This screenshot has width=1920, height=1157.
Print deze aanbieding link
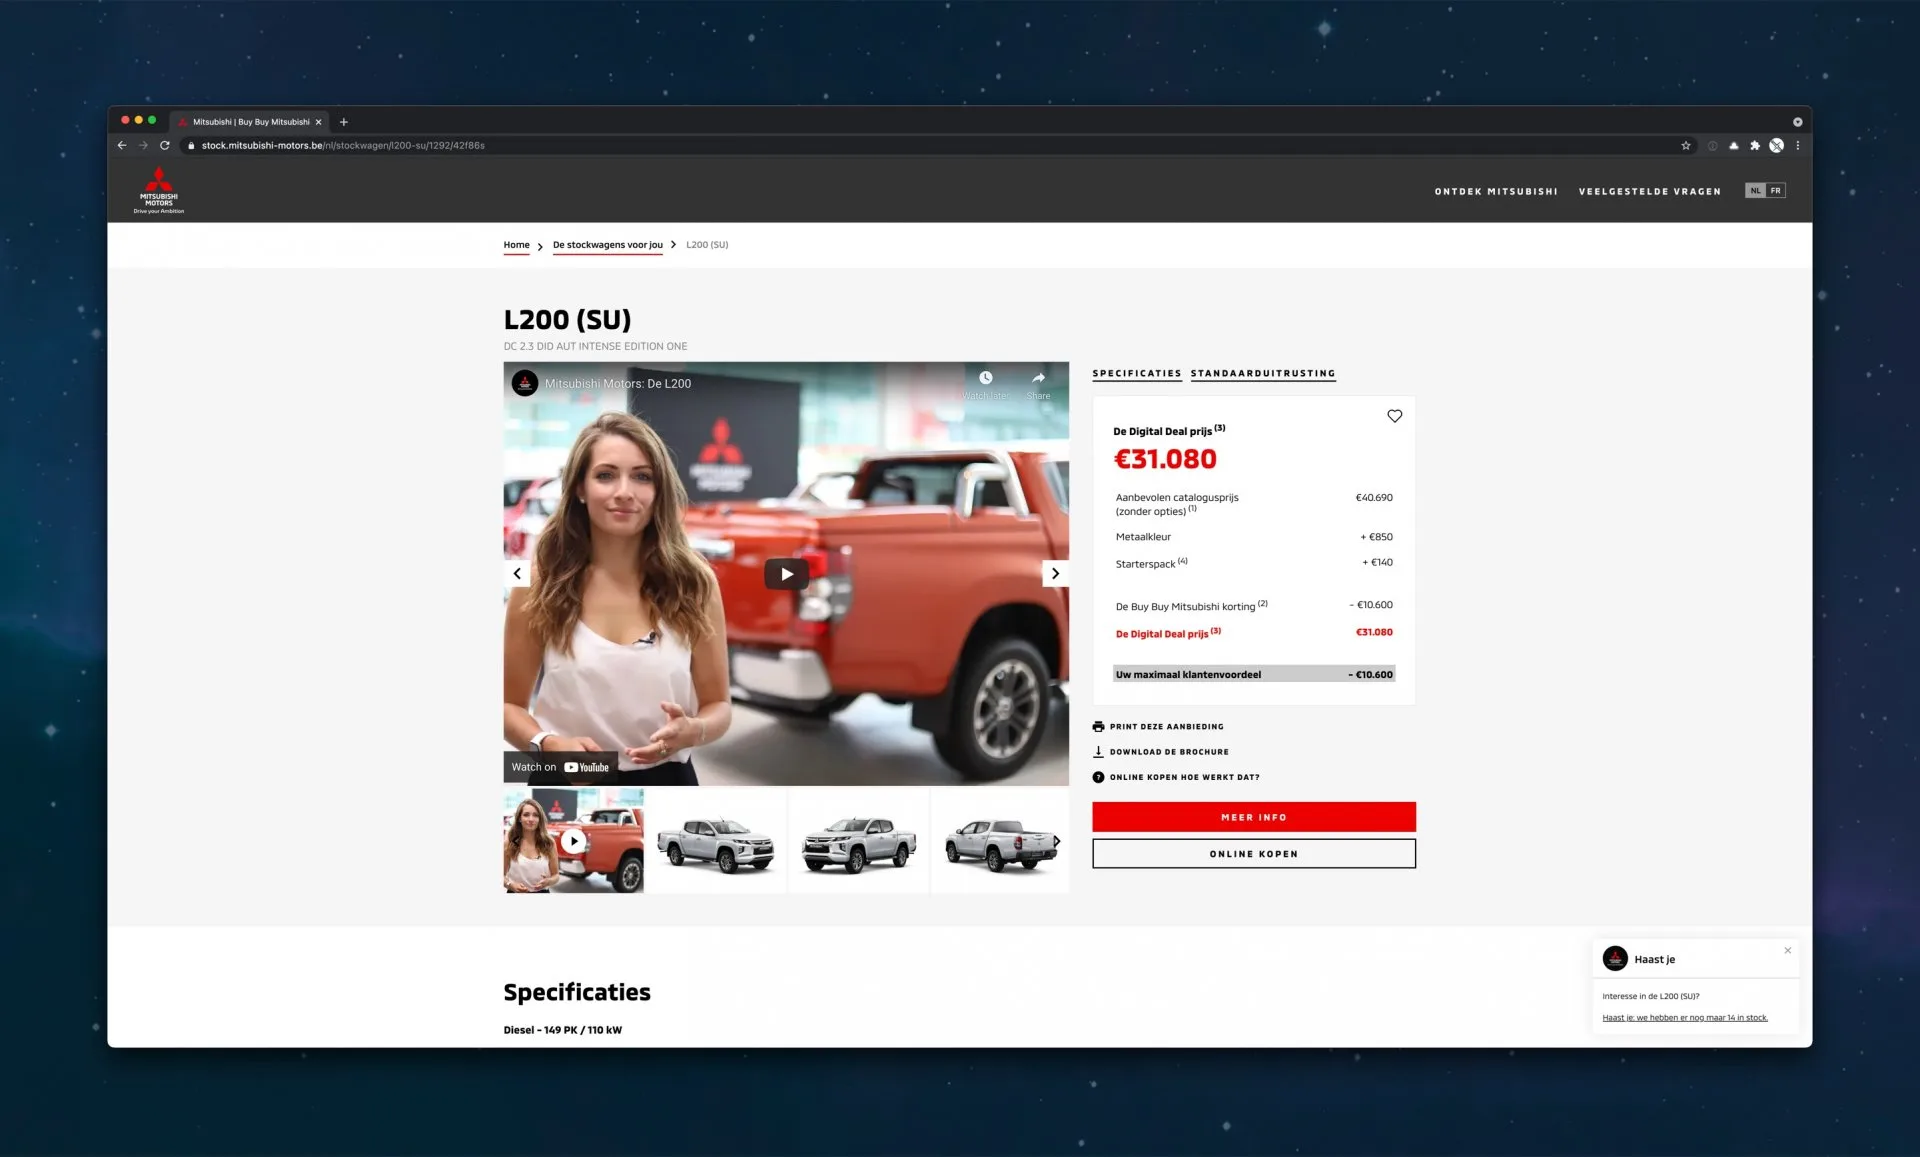(1158, 727)
